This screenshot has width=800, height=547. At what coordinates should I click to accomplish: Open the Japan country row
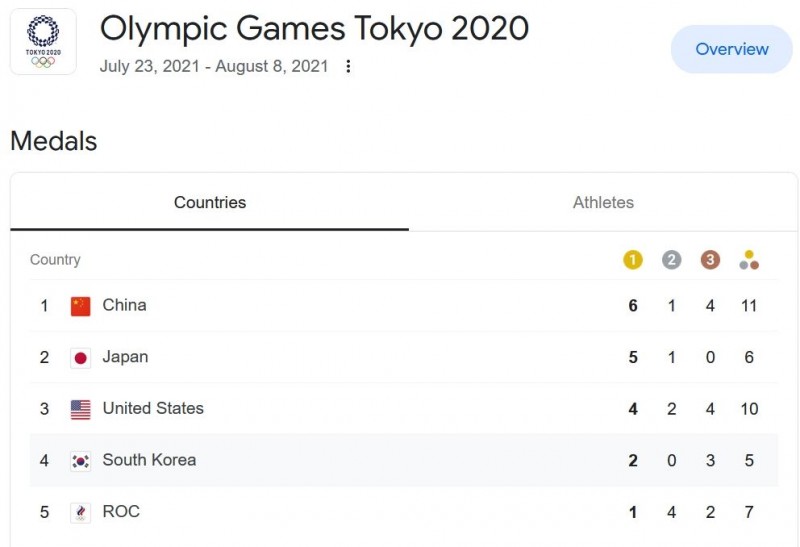pyautogui.click(x=404, y=357)
